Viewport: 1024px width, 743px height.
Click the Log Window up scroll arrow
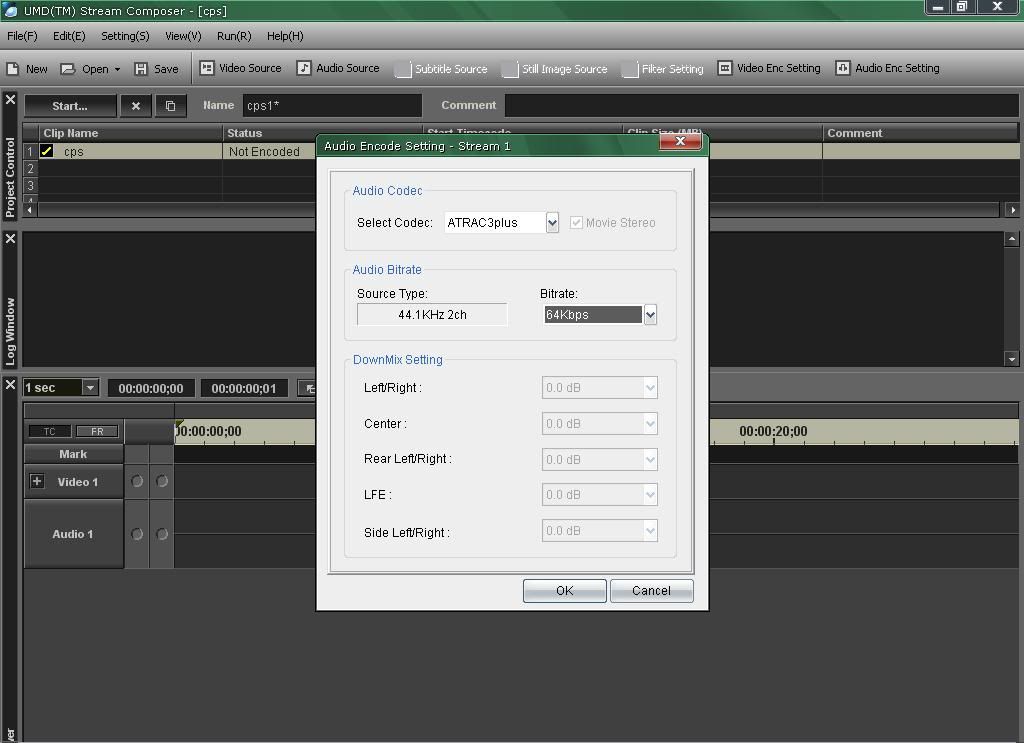pyautogui.click(x=1012, y=239)
